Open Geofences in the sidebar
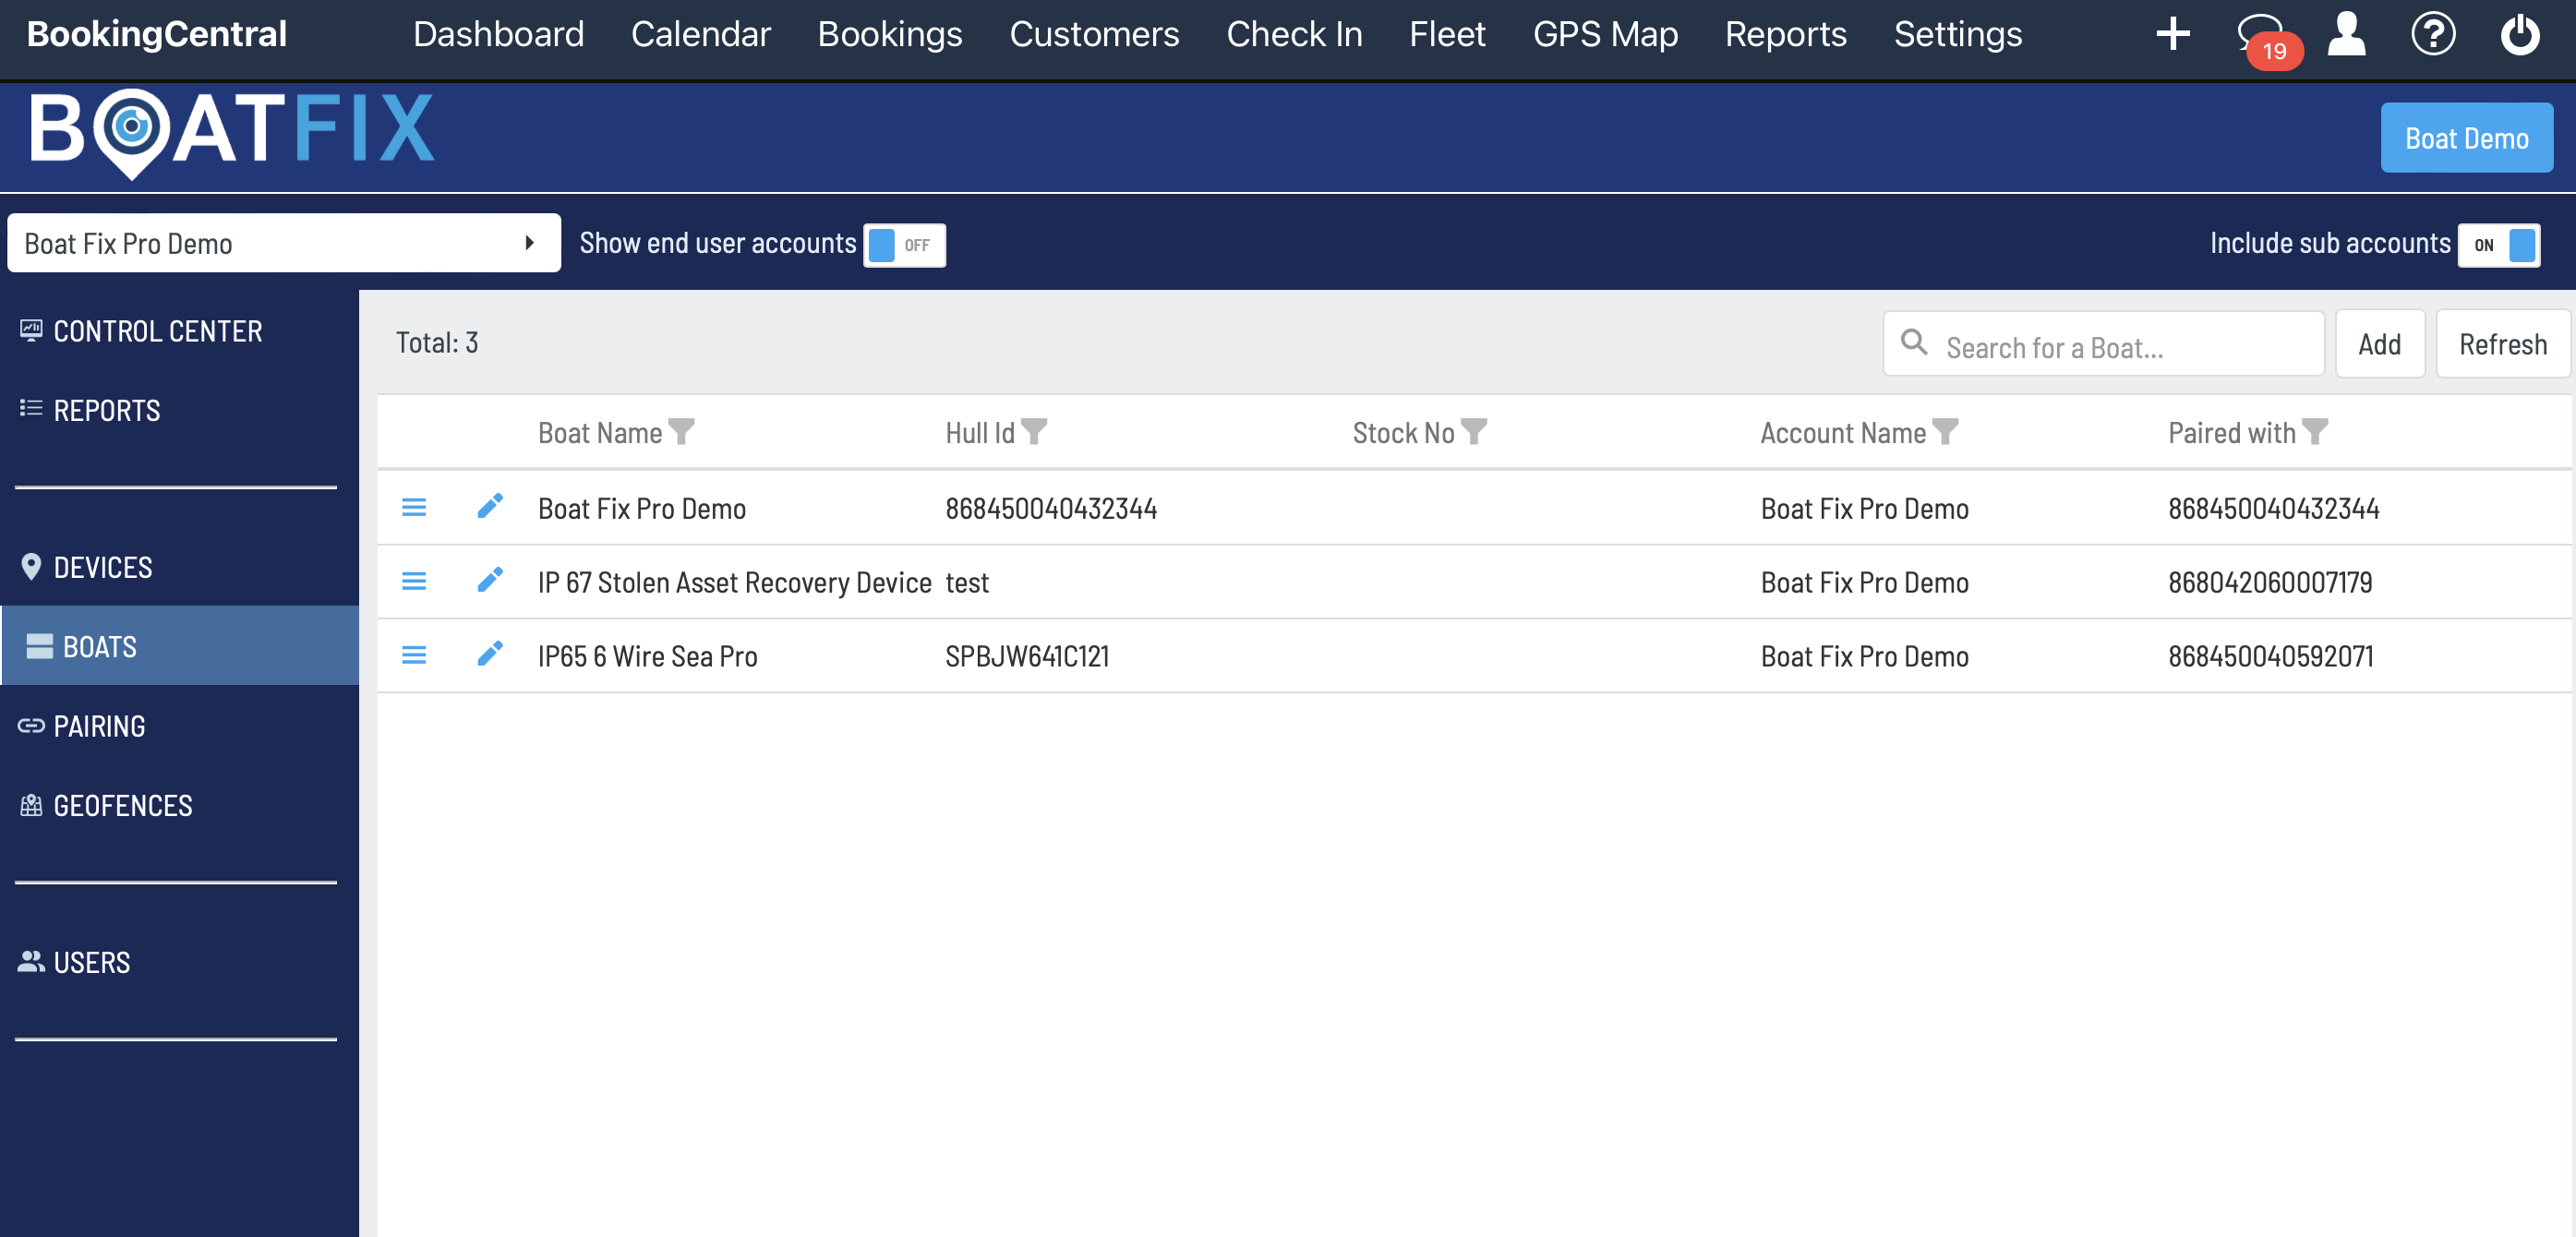Screen dimensions: 2576x1237 pyautogui.click(x=180, y=805)
